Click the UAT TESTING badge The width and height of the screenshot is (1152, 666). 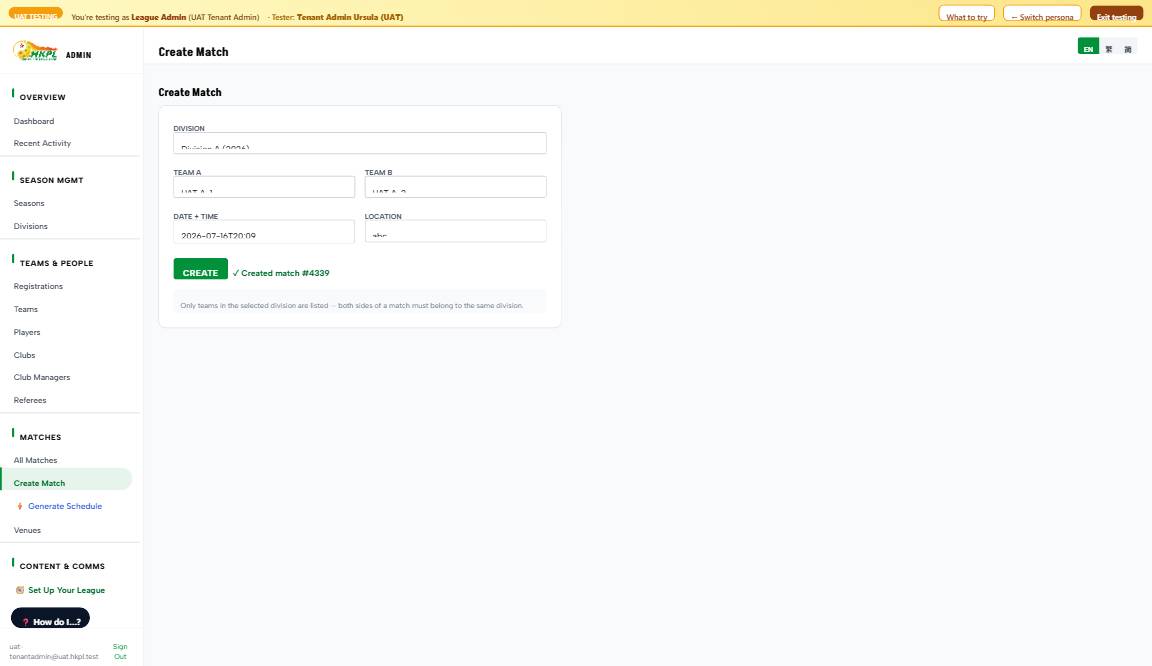click(35, 14)
